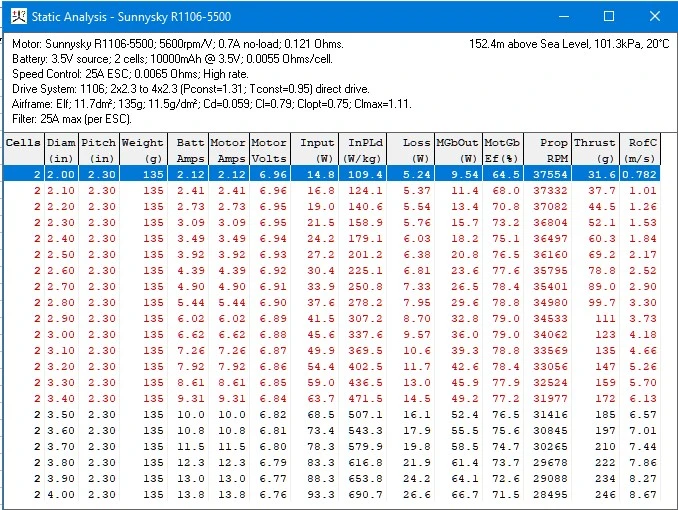
Task: Click the app icon in the title bar
Action: (18, 17)
